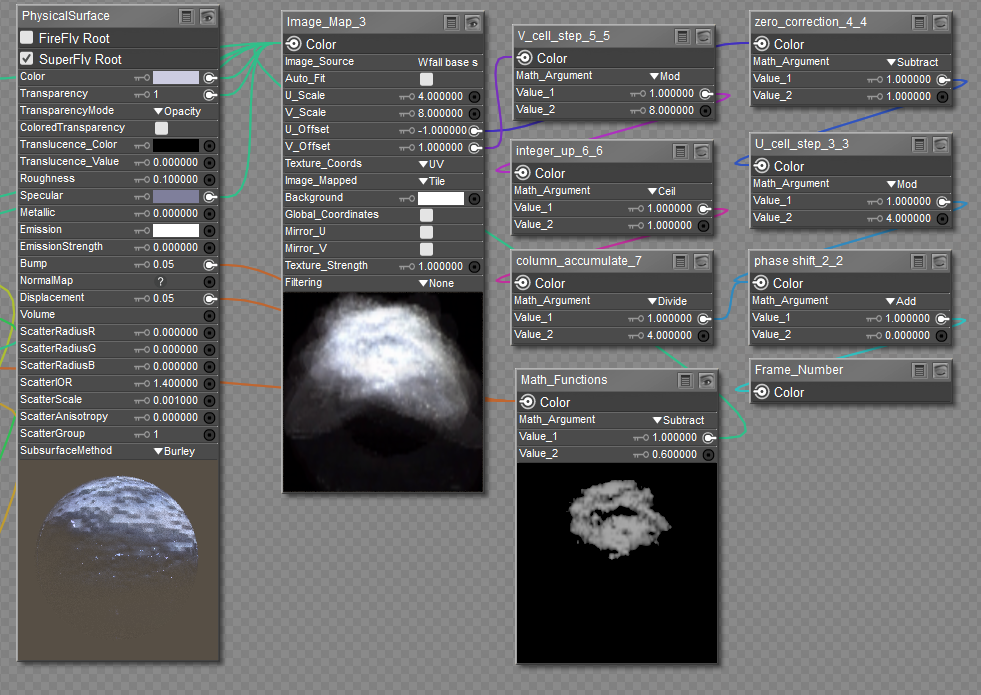Click U_Scale animation key icon
Image resolution: width=981 pixels, height=695 pixels.
[x=407, y=96]
